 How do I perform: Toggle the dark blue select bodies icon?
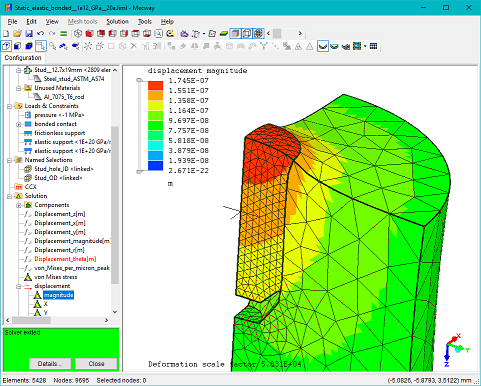29,46
